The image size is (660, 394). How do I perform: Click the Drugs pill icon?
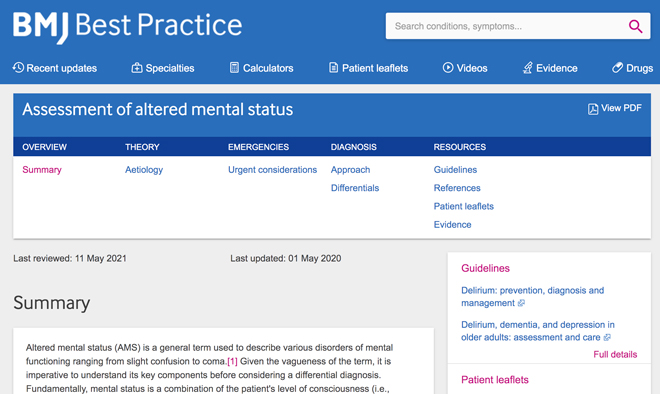tap(617, 67)
